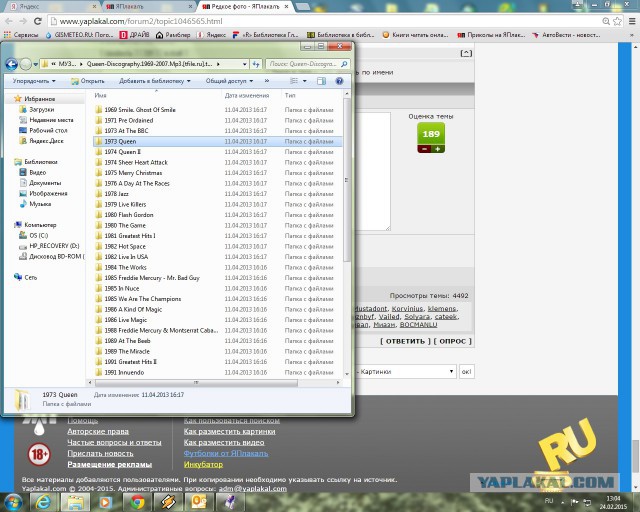Screen dimensions: 640x512
Task: Open the Outlook icon in taskbar
Action: 199,503
